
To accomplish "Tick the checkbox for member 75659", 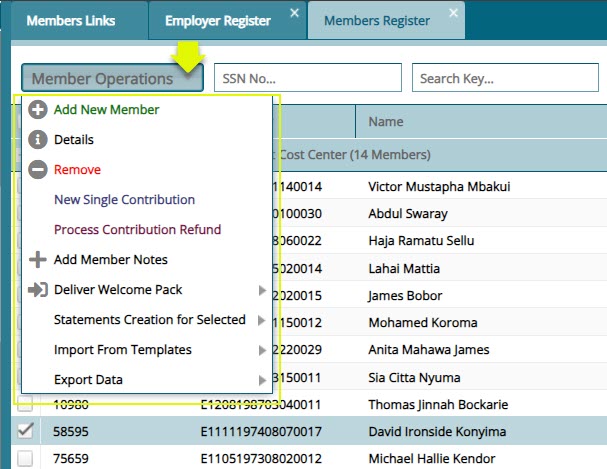I will point(26,458).
